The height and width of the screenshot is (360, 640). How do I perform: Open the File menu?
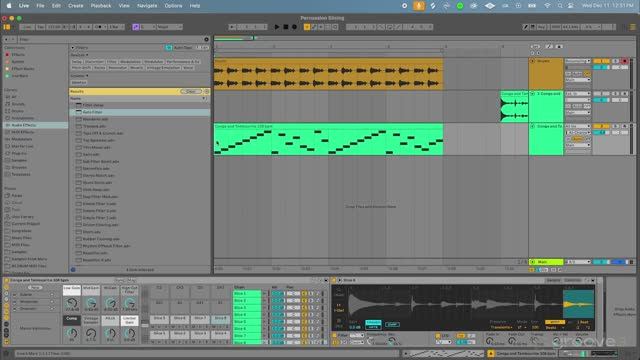[x=40, y=6]
